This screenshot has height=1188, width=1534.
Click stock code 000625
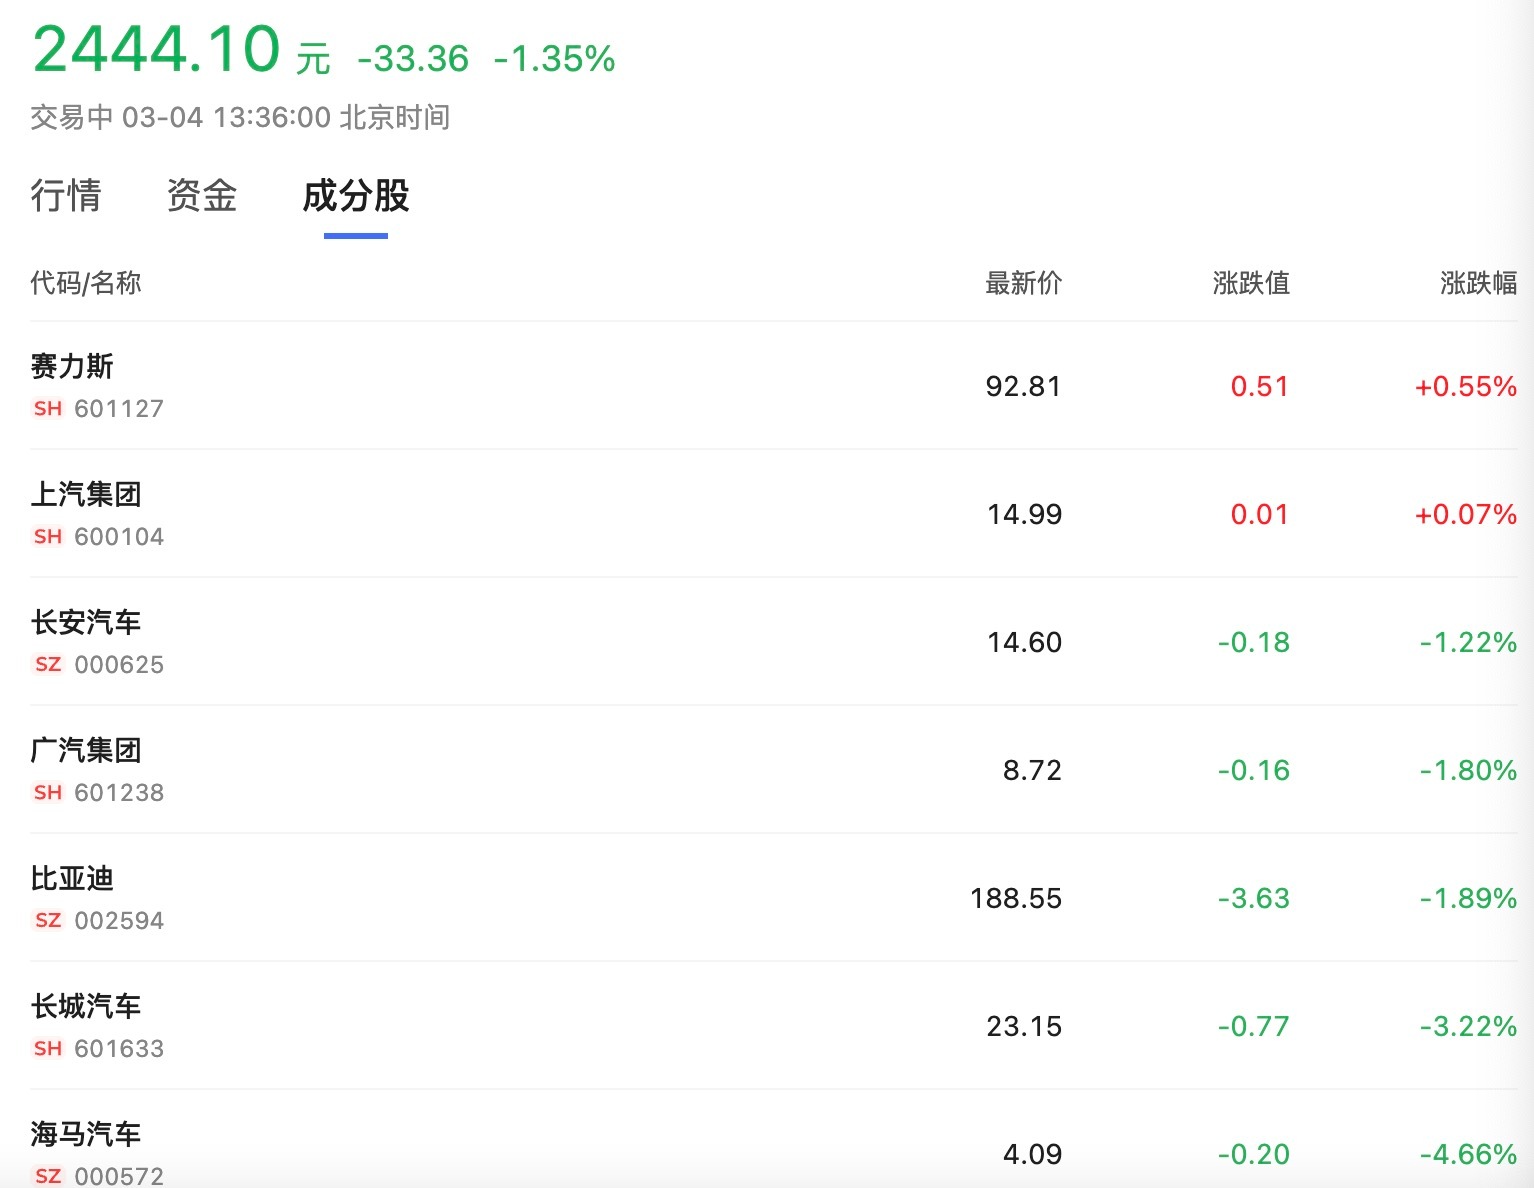pos(119,664)
